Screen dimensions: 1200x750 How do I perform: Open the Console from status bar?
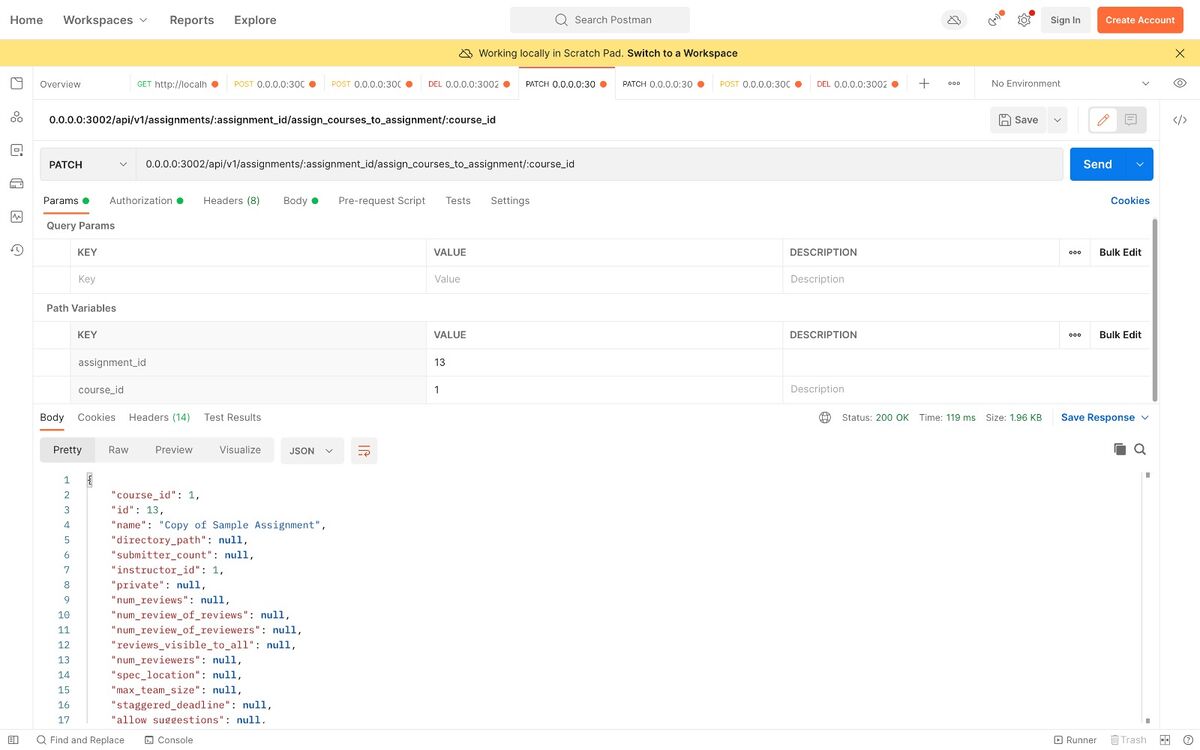coord(168,740)
